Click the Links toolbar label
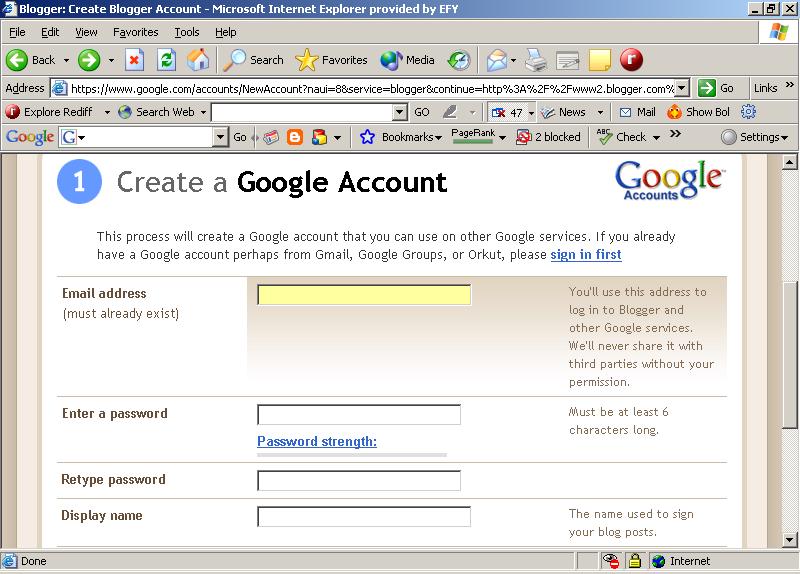 pyautogui.click(x=765, y=88)
